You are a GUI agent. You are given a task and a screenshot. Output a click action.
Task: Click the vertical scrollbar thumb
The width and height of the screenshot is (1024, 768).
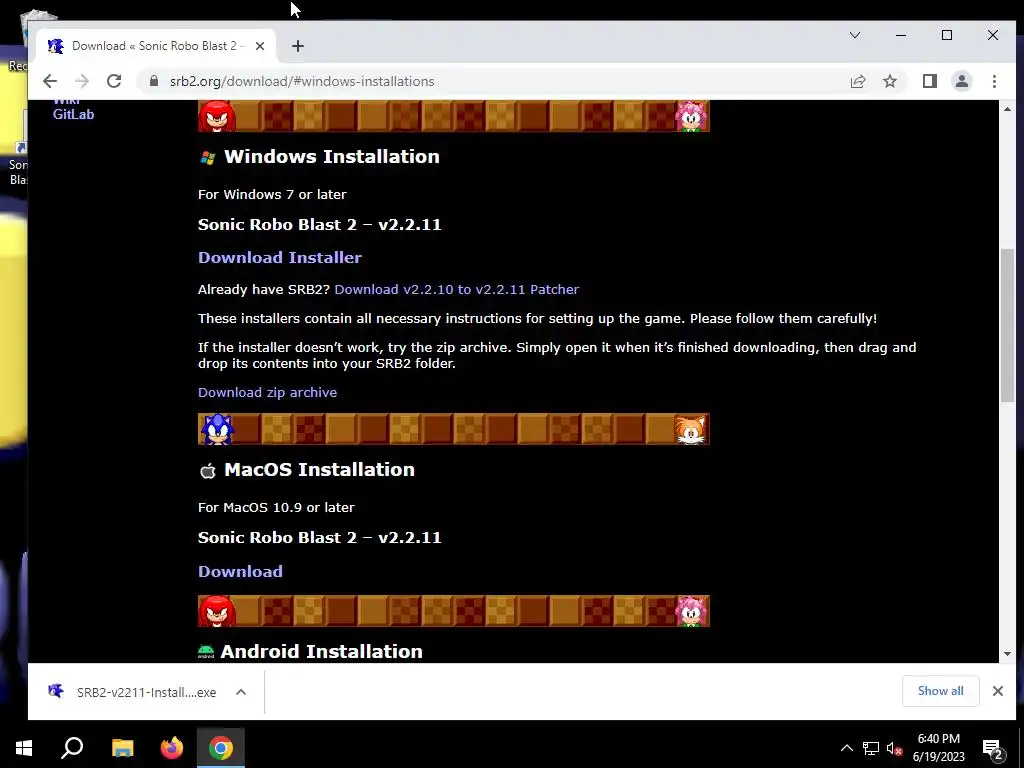pos(1007,325)
